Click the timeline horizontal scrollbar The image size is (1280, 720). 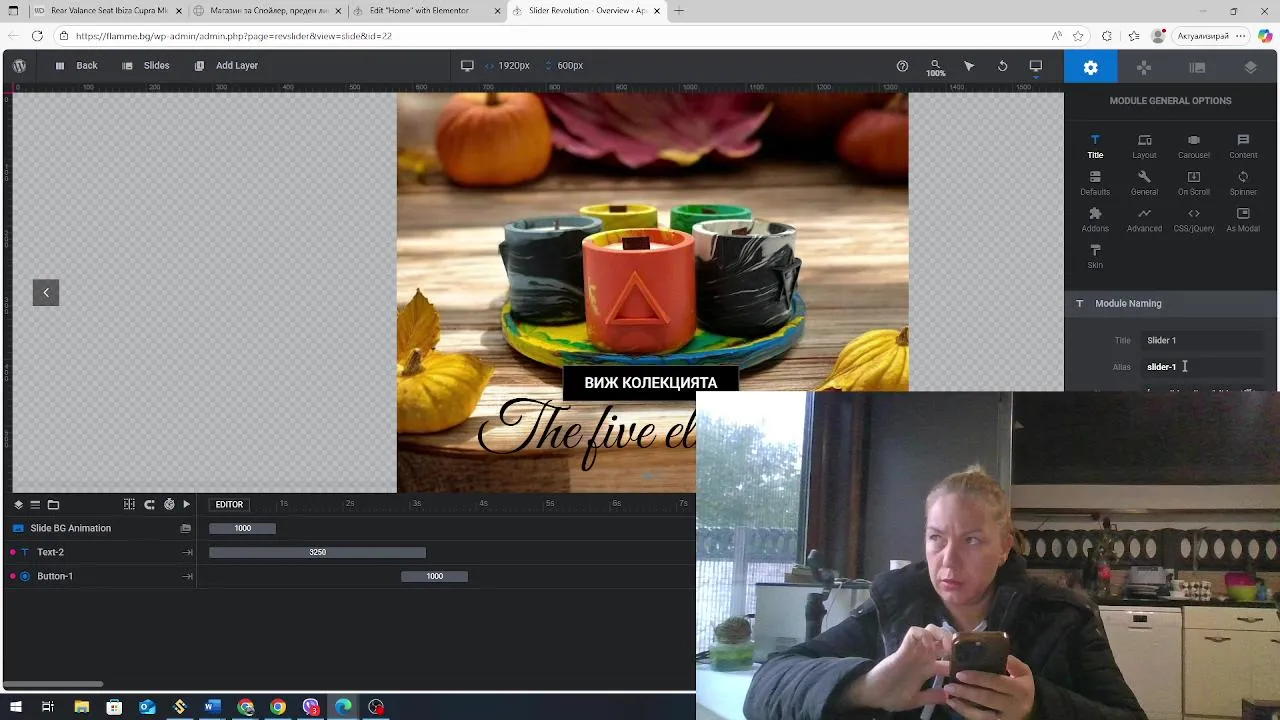53,684
